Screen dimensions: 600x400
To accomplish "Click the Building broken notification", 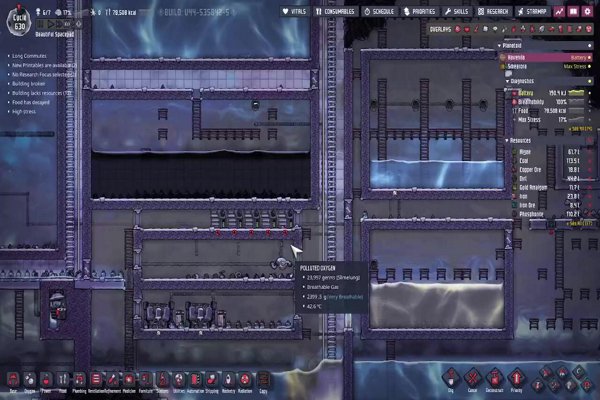I will 28,84.
